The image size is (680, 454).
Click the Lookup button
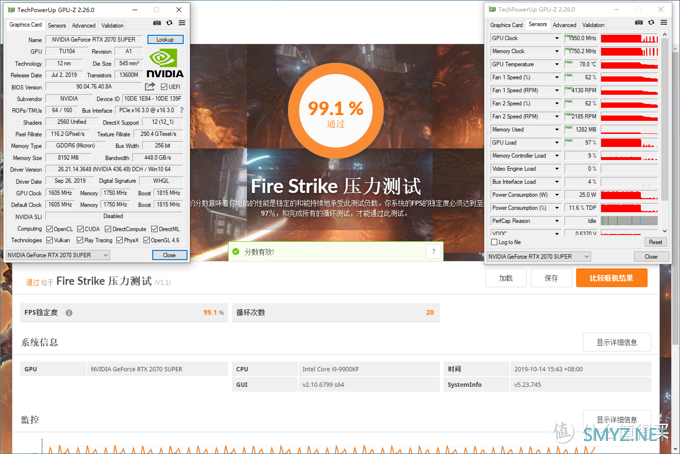coord(165,39)
